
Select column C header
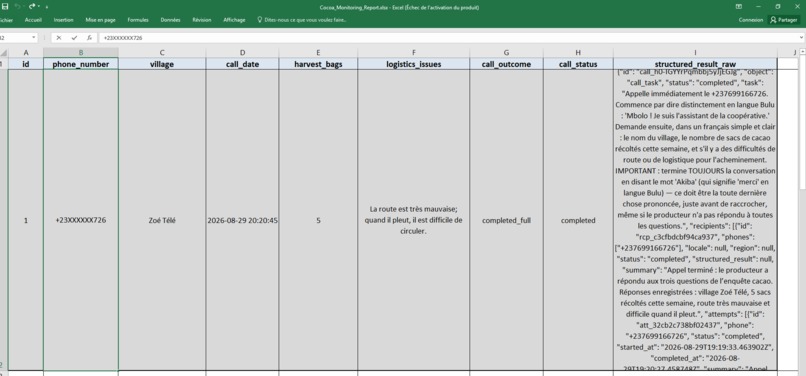pyautogui.click(x=162, y=52)
